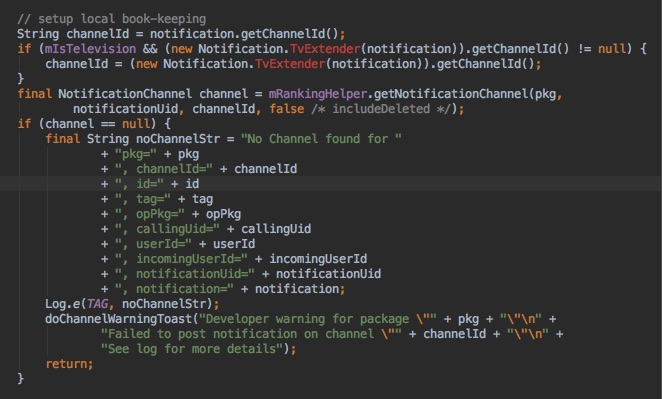Click noChannelStr in the final String declaration
Image resolution: width=662 pixels, height=399 pixels.
pyautogui.click(x=178, y=139)
